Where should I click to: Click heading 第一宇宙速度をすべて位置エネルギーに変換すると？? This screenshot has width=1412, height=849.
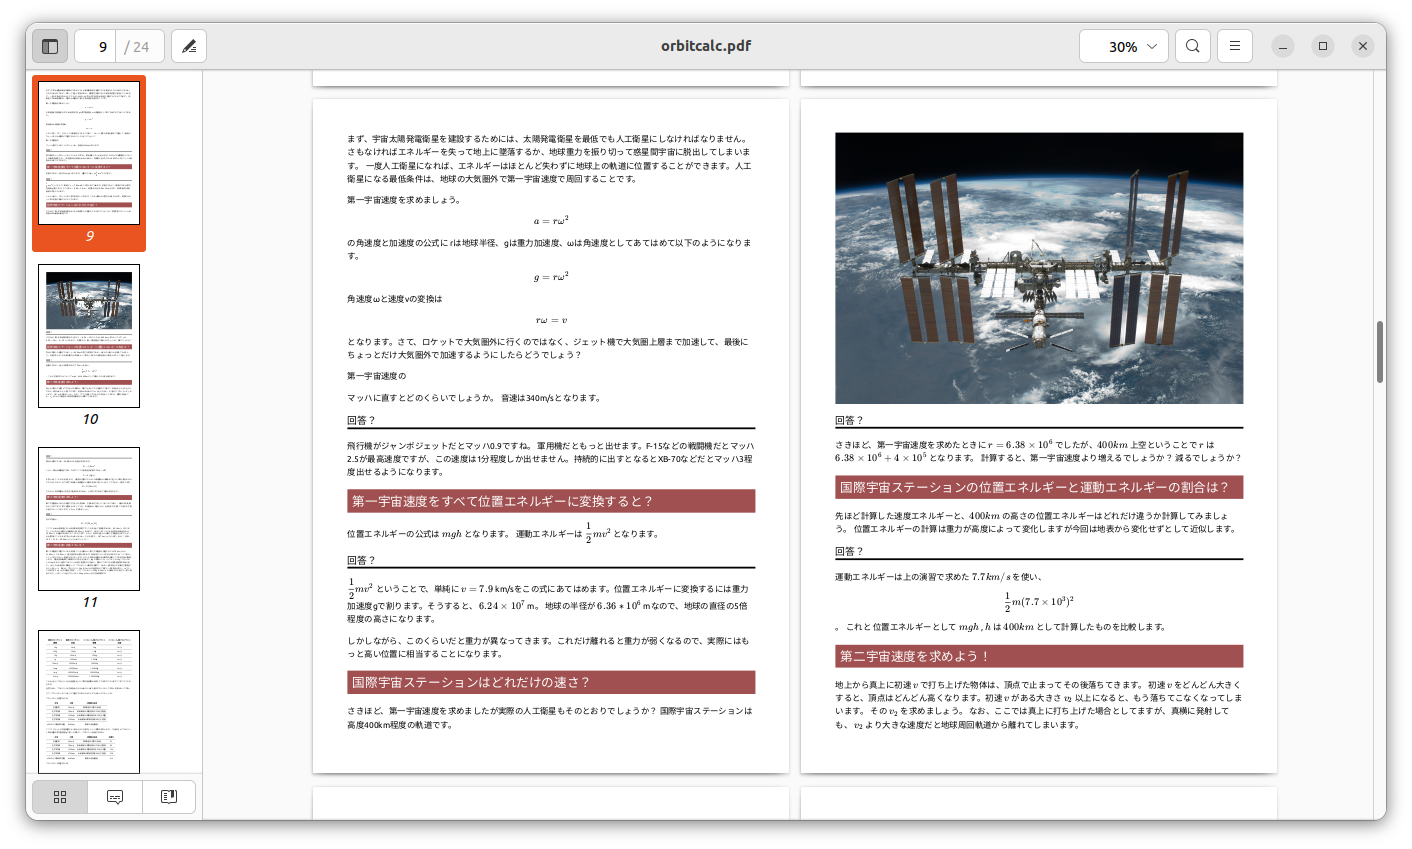click(x=551, y=501)
